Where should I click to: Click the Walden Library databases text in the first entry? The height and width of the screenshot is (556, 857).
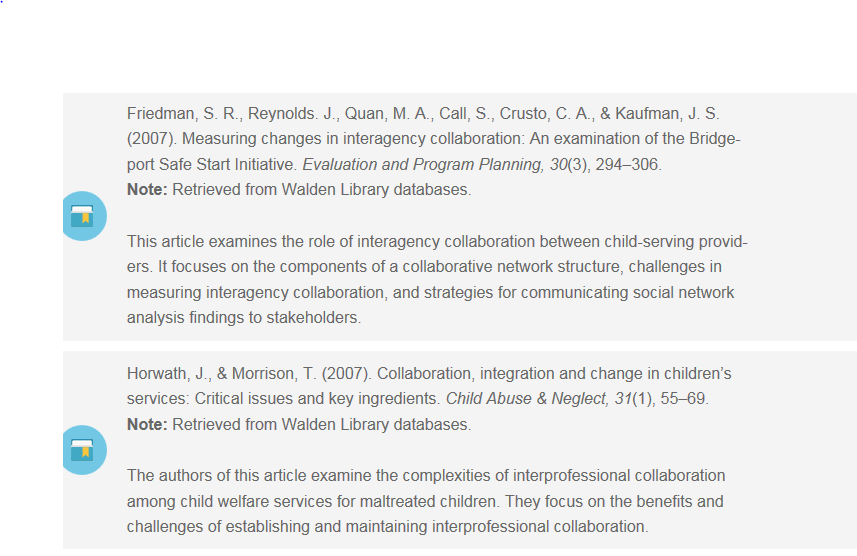point(376,190)
